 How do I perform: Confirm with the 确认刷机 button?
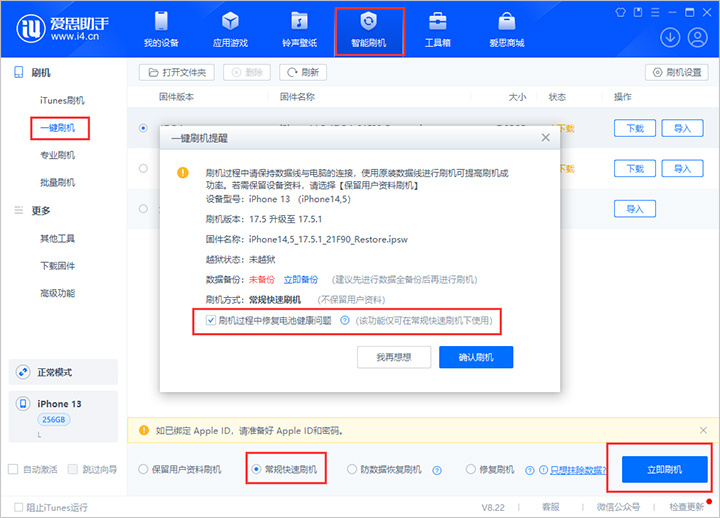[x=476, y=357]
